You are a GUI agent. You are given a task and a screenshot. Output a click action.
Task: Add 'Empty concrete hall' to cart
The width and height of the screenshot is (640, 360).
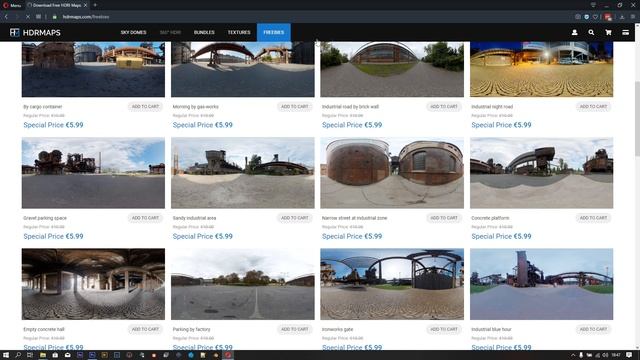click(x=145, y=329)
